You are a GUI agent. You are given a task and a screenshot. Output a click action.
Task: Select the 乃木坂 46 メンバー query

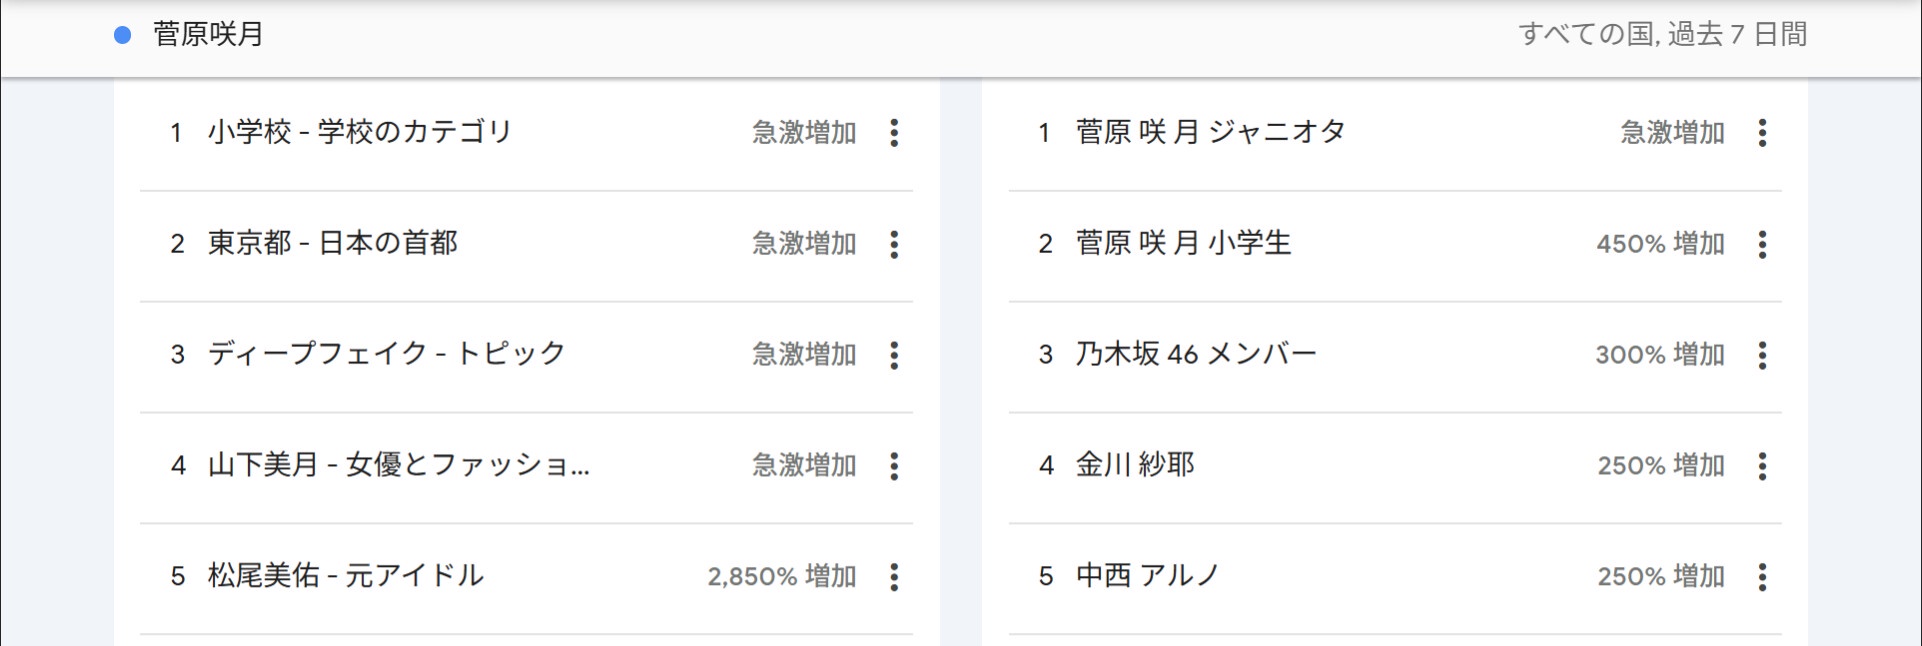coord(1196,355)
